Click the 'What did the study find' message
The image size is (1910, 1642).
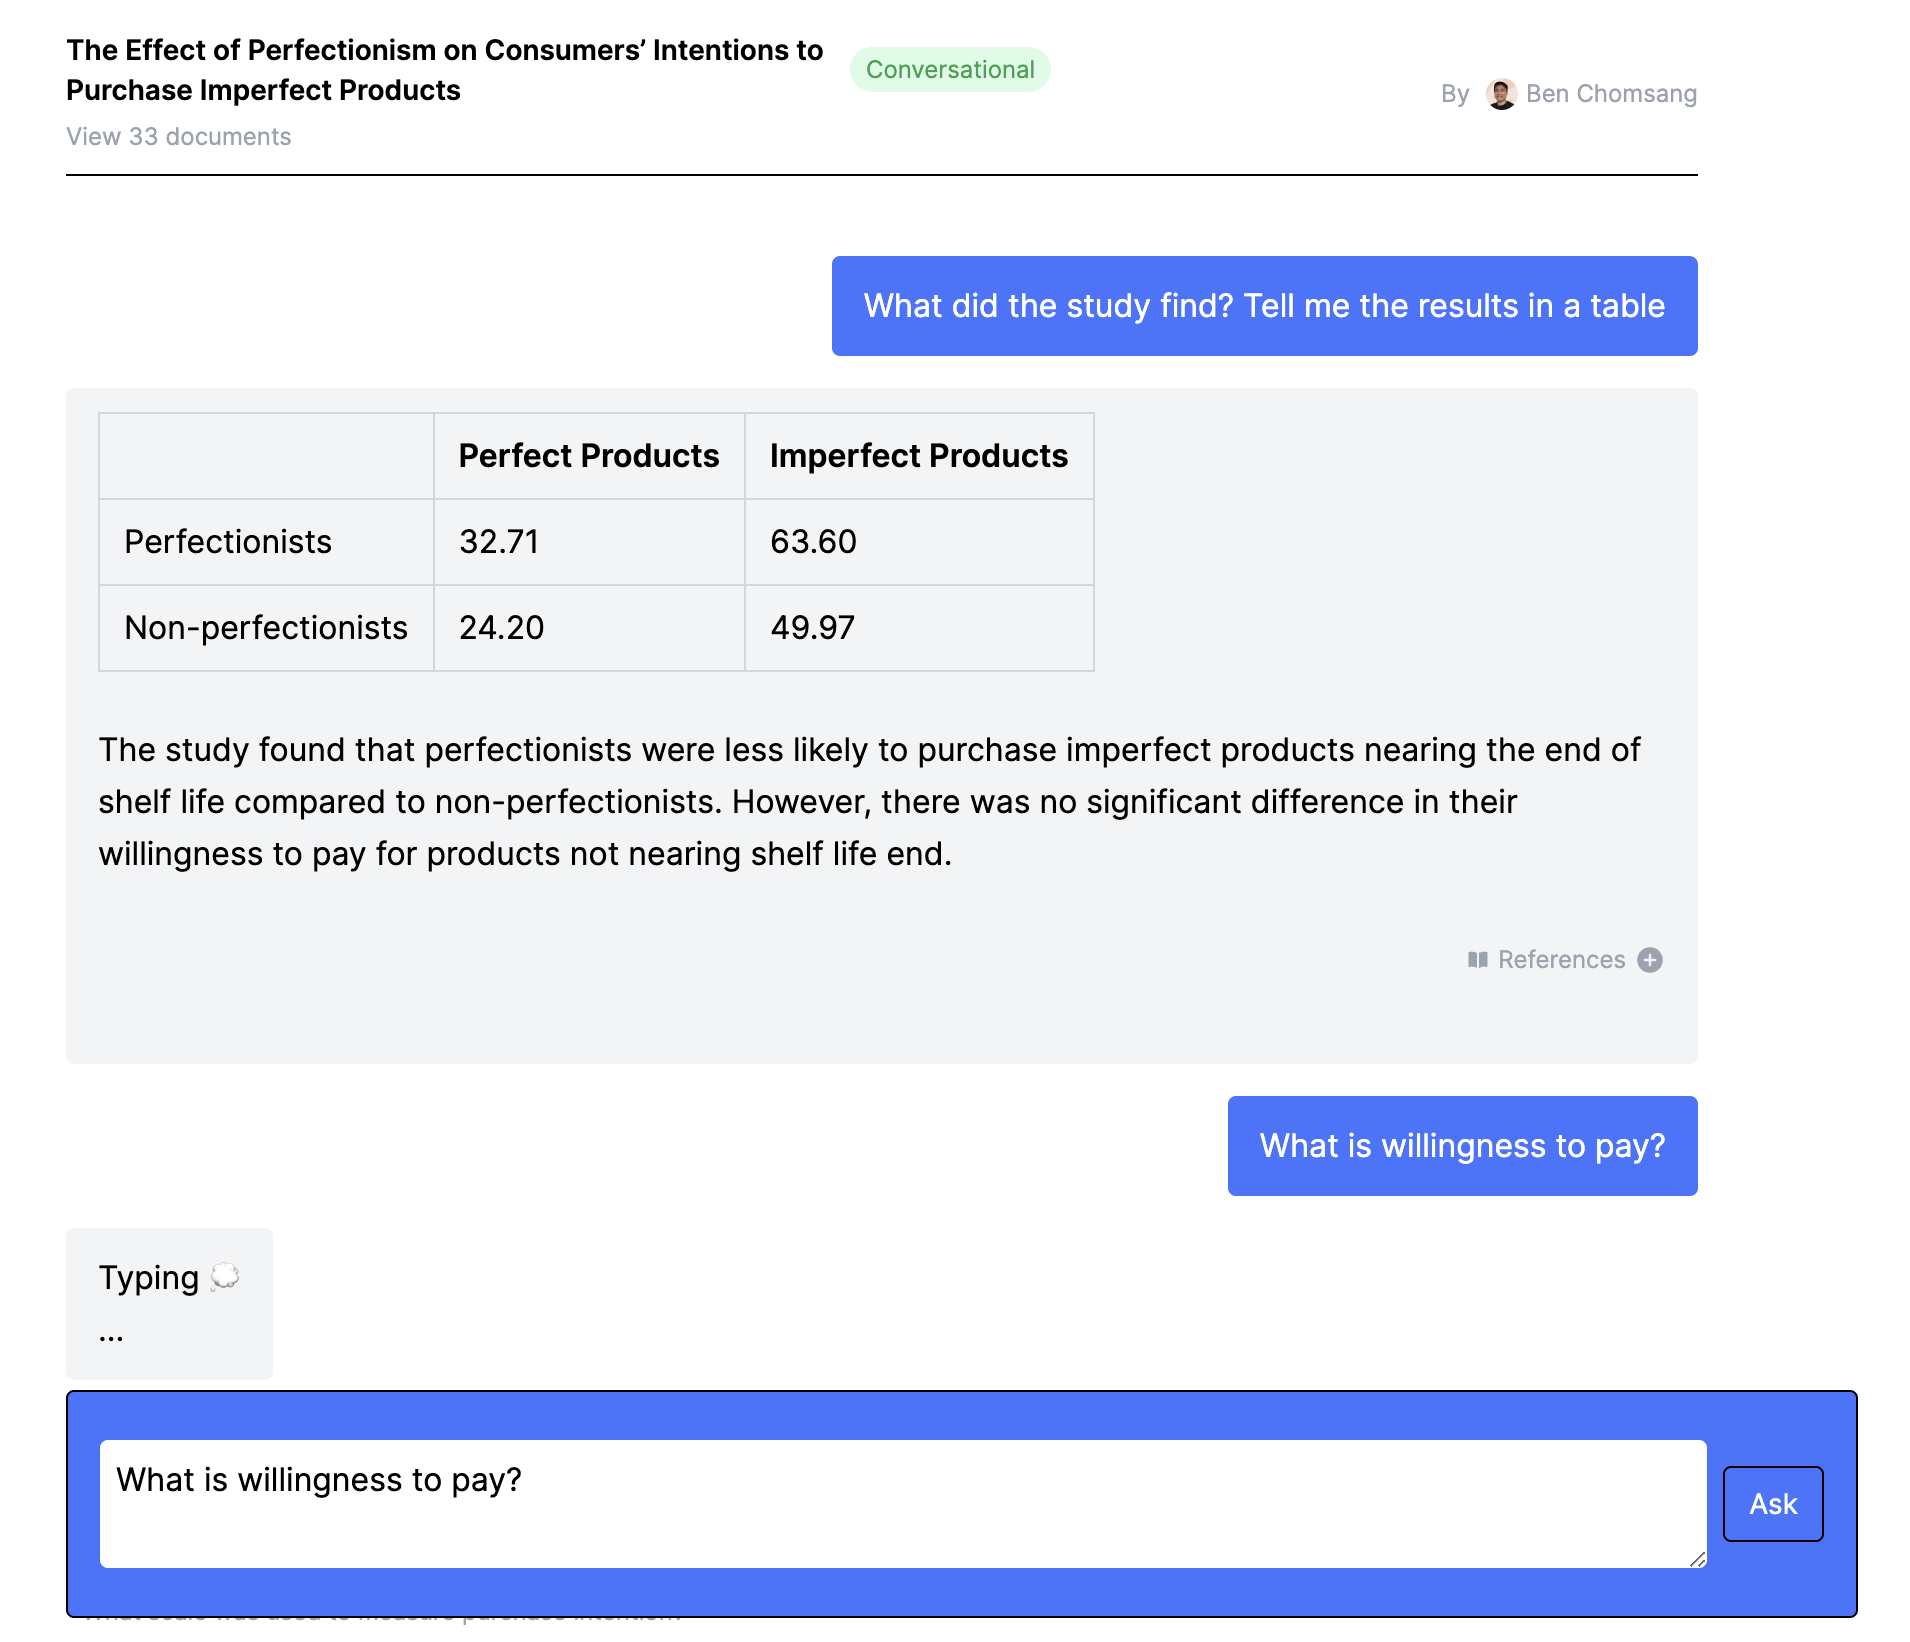[1265, 306]
